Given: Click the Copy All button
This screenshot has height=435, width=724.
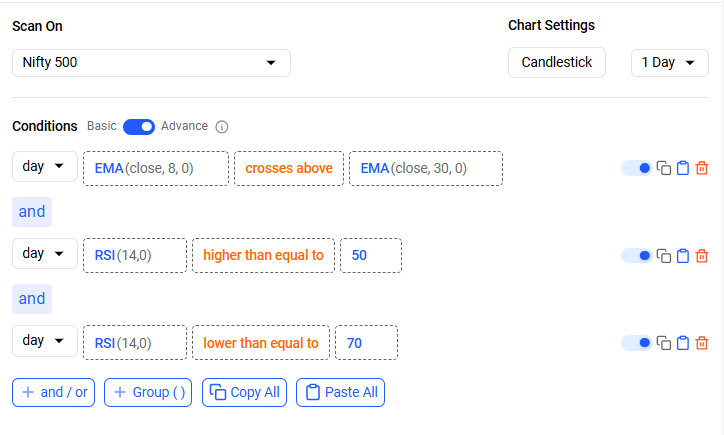Looking at the screenshot, I should (x=244, y=393).
